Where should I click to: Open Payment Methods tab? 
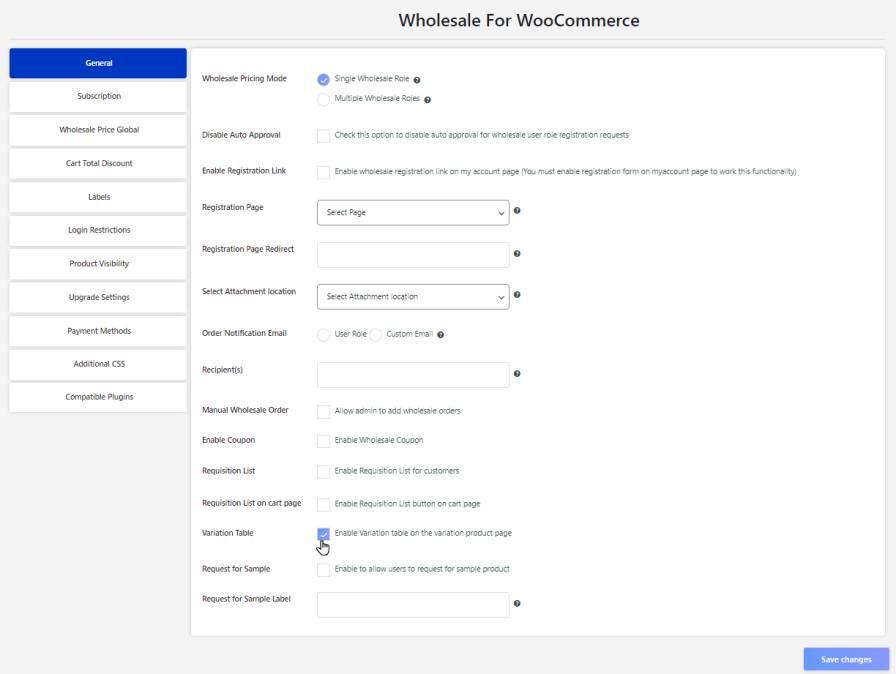[98, 331]
